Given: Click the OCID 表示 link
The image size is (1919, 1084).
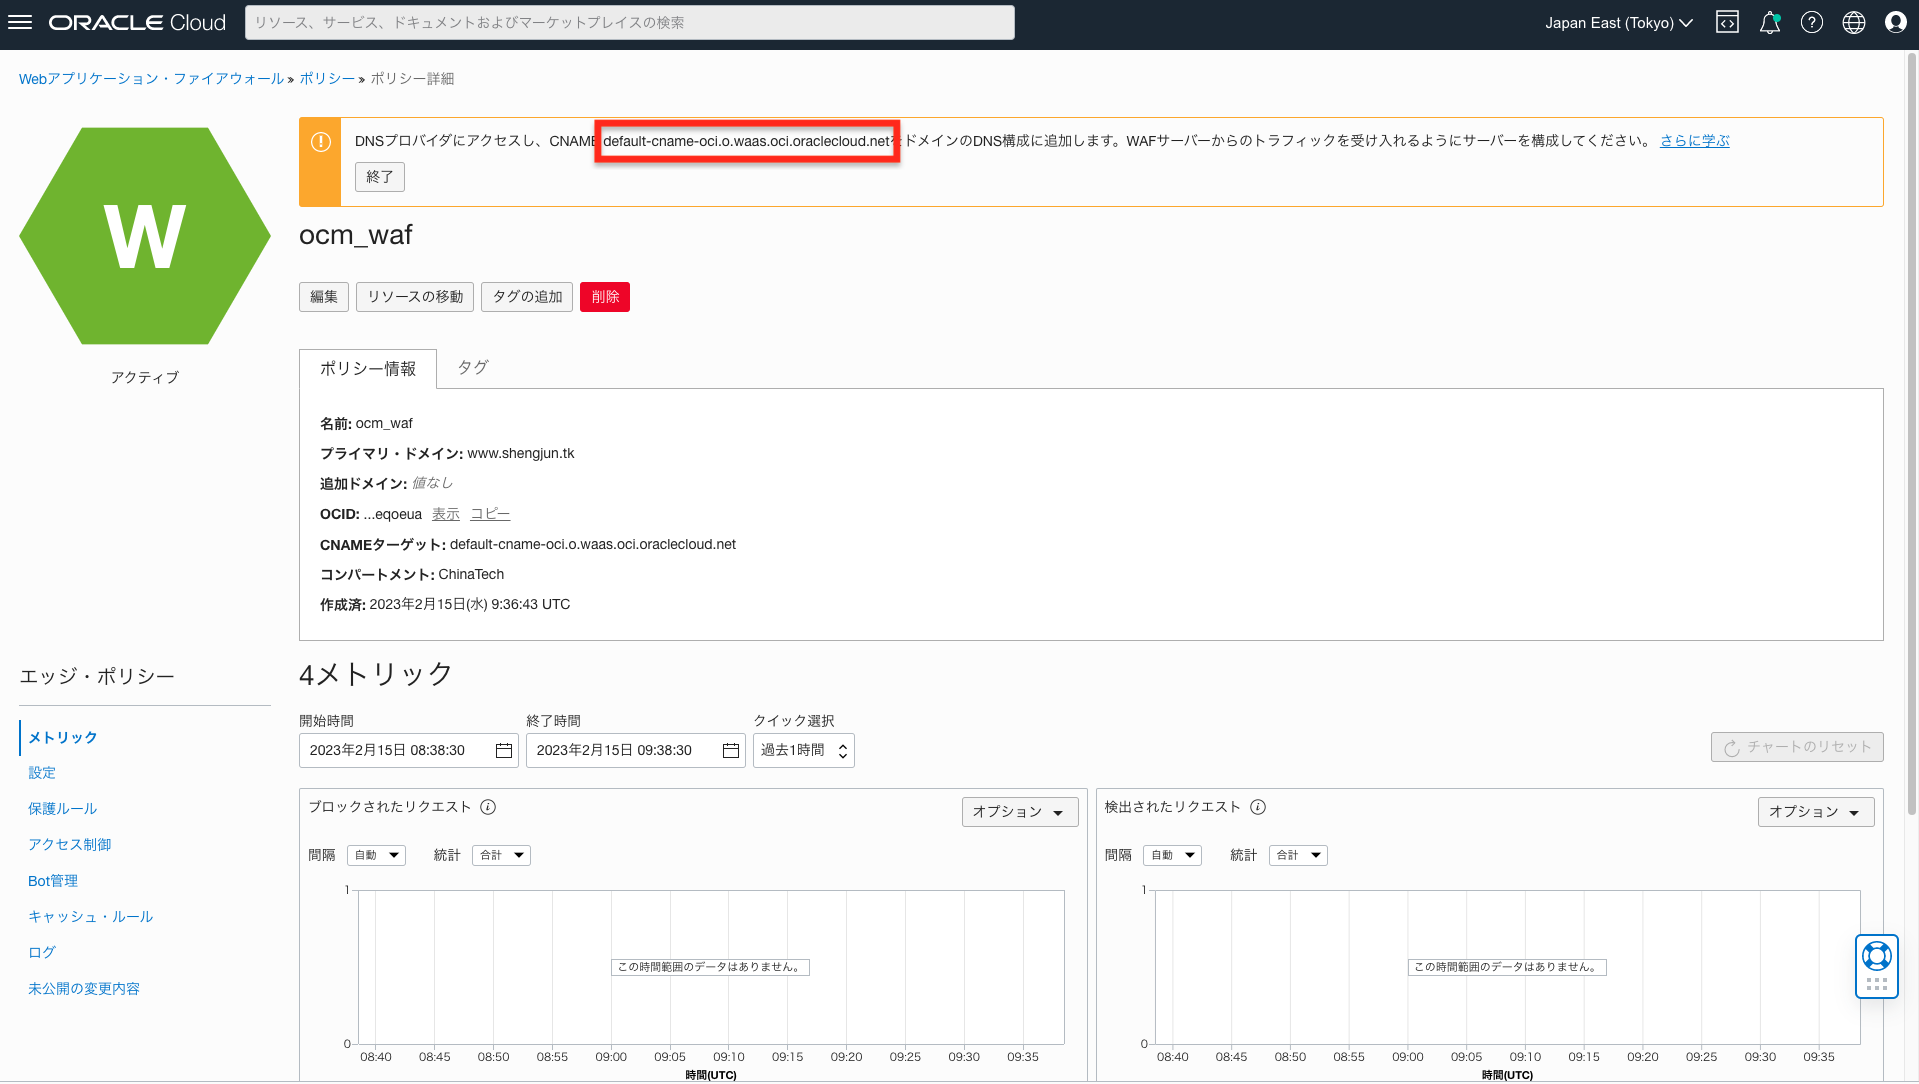Looking at the screenshot, I should (446, 514).
